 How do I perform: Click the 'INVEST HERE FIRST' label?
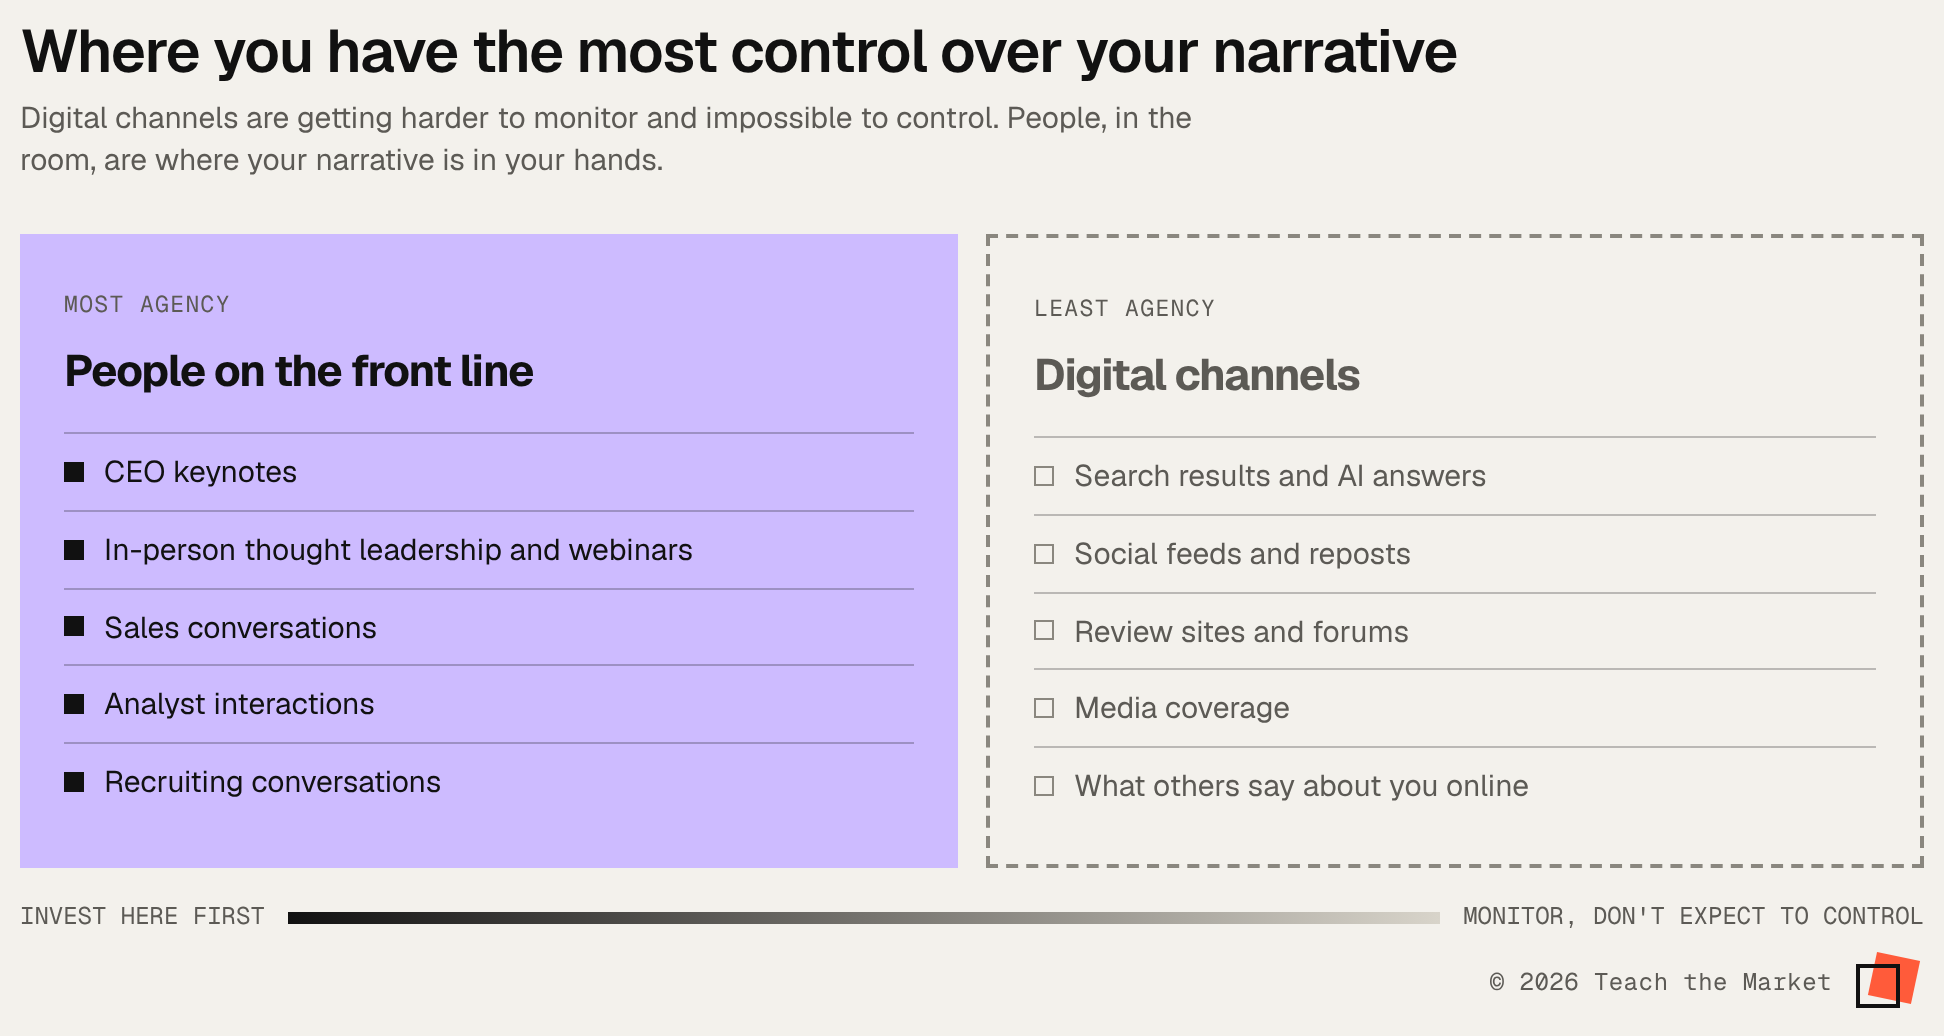click(143, 916)
